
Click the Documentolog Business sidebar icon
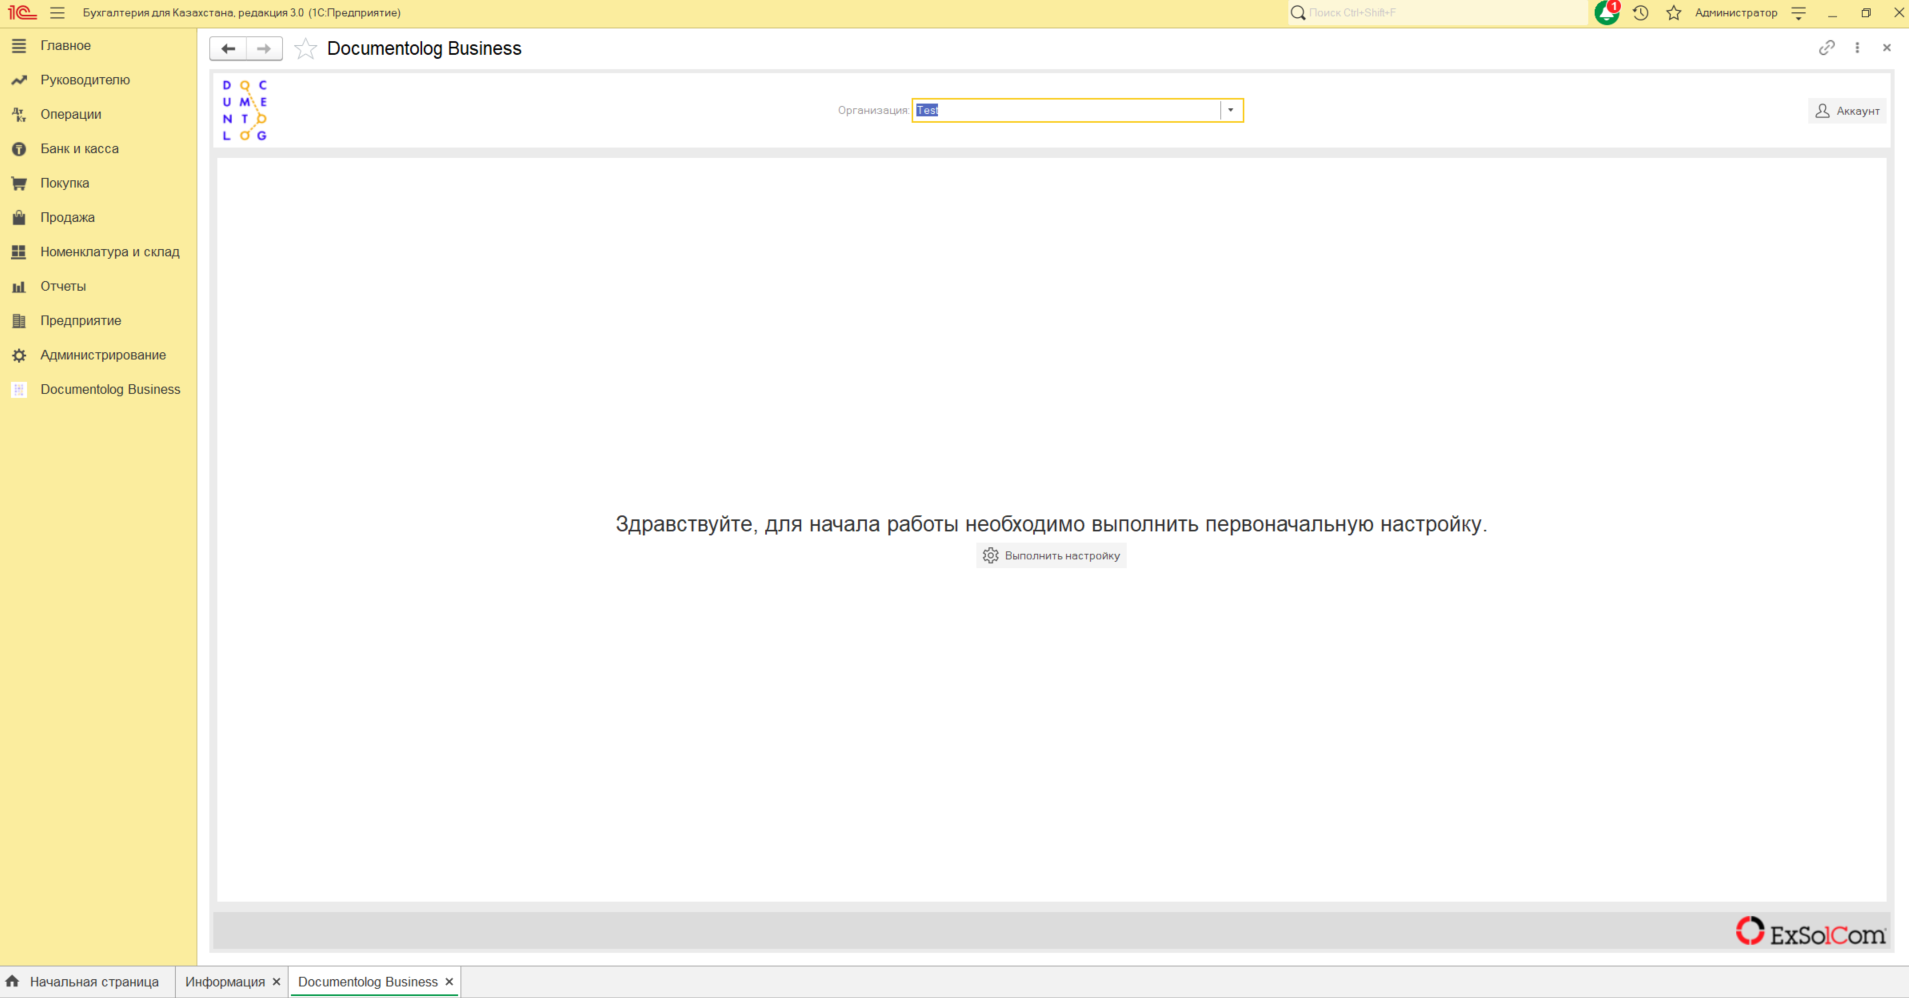[x=19, y=390]
